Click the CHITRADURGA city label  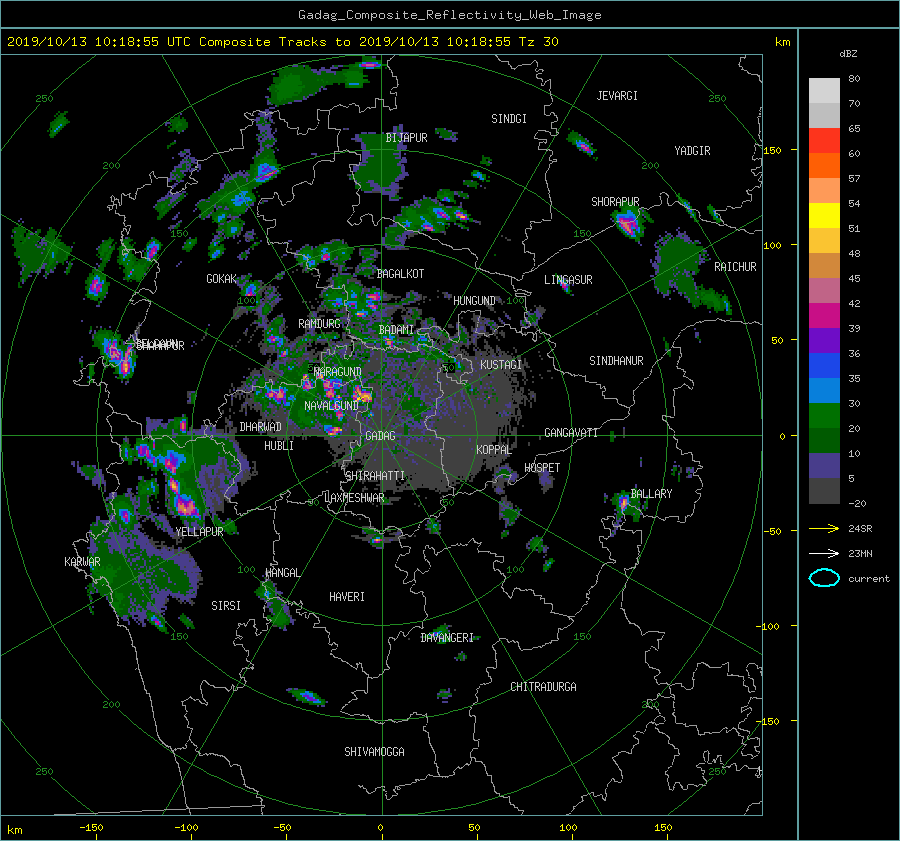(x=543, y=687)
